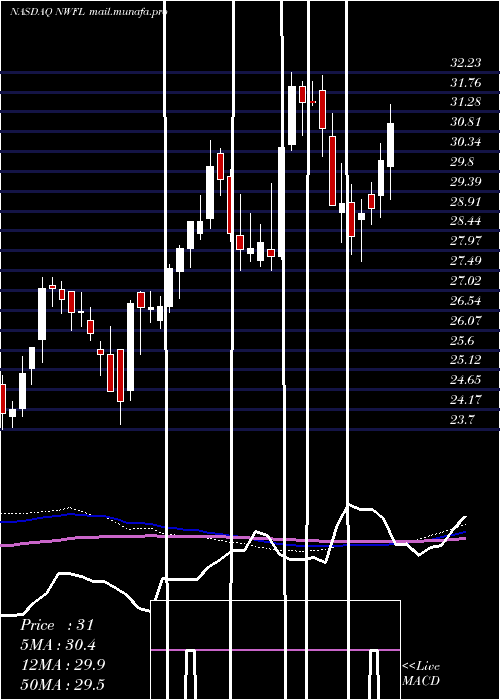Select the 27.97 price axis label
Viewport: 500px width, 700px height.
[x=466, y=242]
